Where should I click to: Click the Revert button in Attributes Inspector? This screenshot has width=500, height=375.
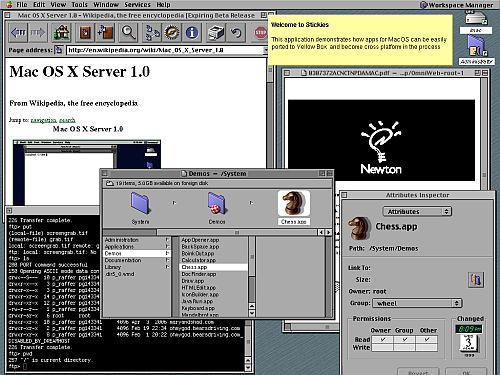[418, 371]
